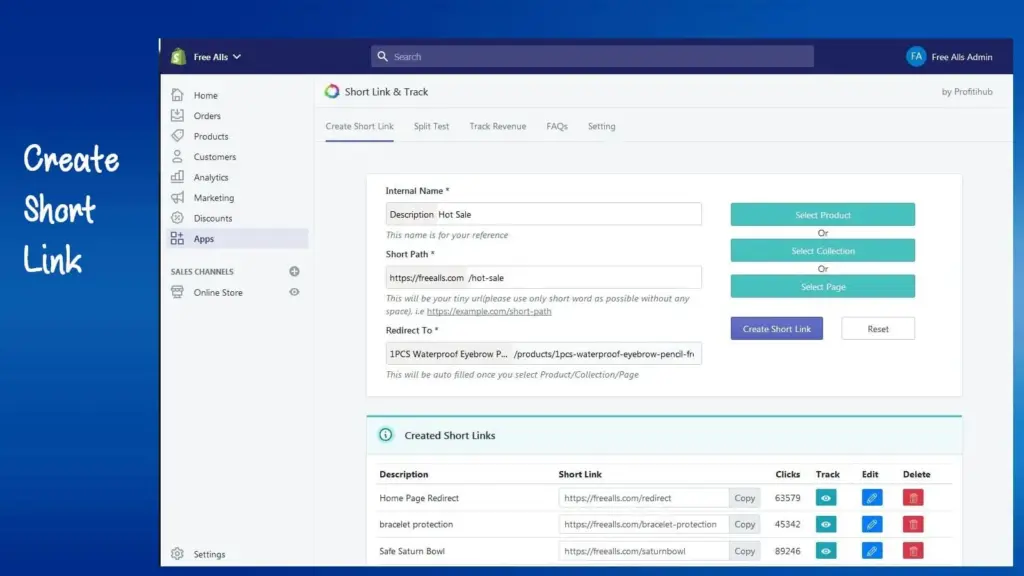The height and width of the screenshot is (576, 1024).
Task: Open the Discounts icon in sidebar
Action: 177,218
